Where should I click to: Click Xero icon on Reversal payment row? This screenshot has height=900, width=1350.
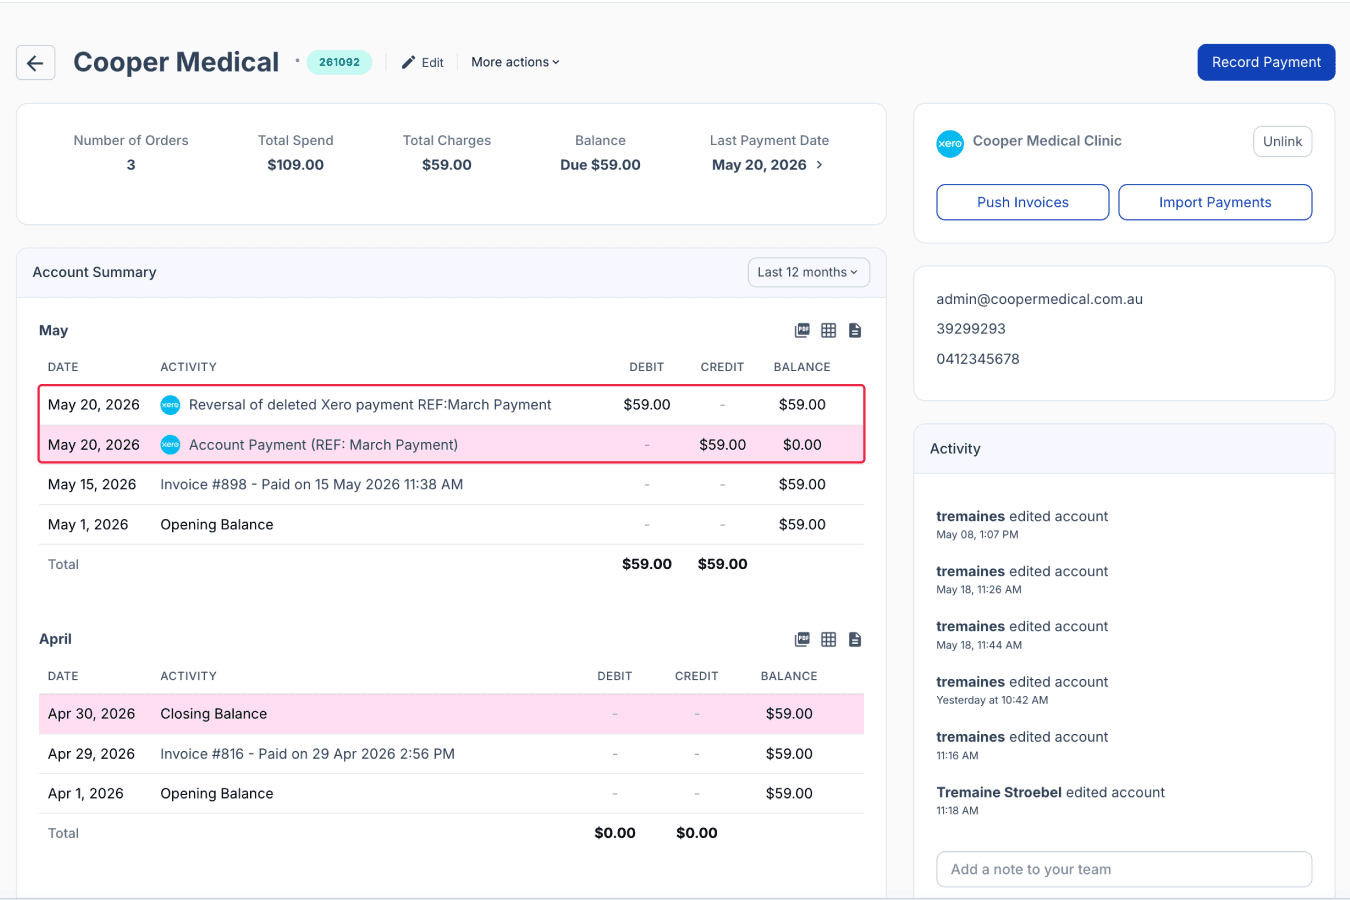click(171, 405)
